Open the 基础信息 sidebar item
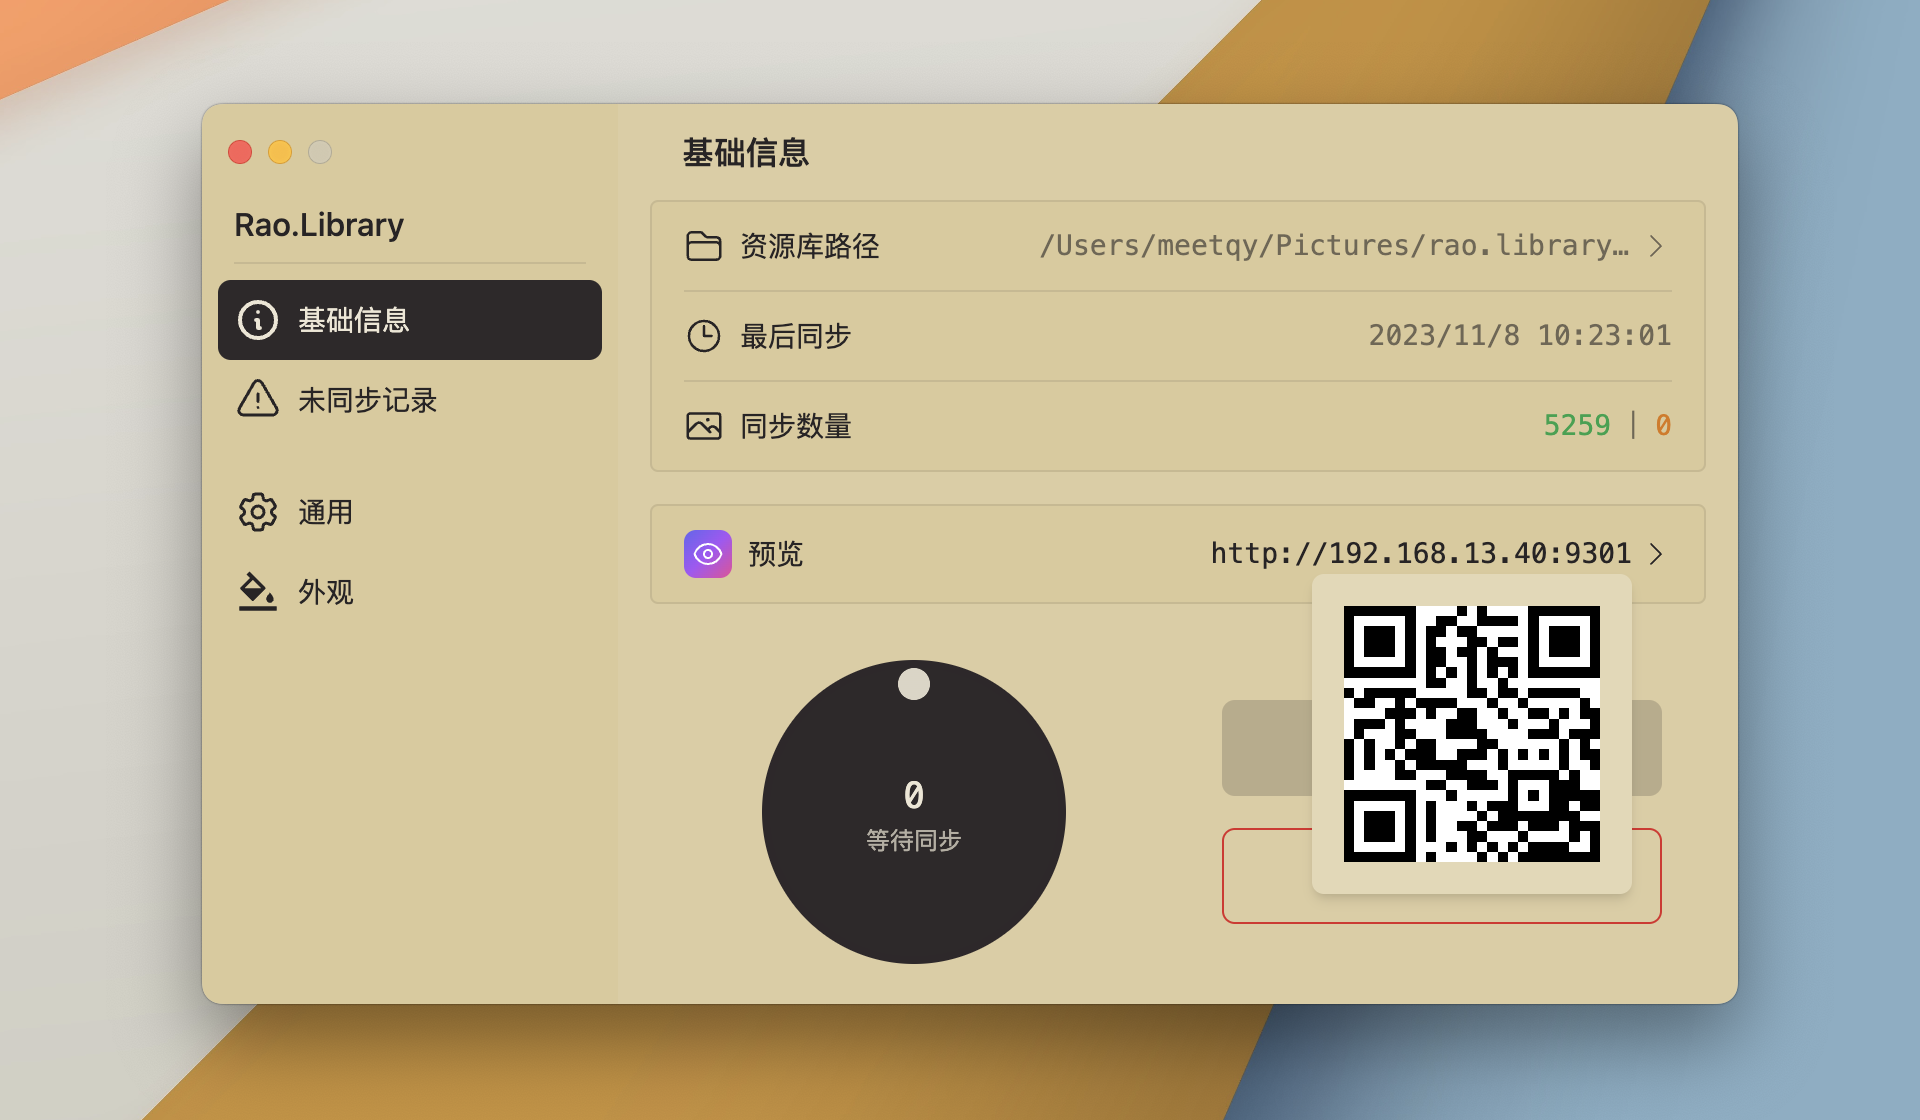Screen dimensions: 1920x1120 coord(410,320)
